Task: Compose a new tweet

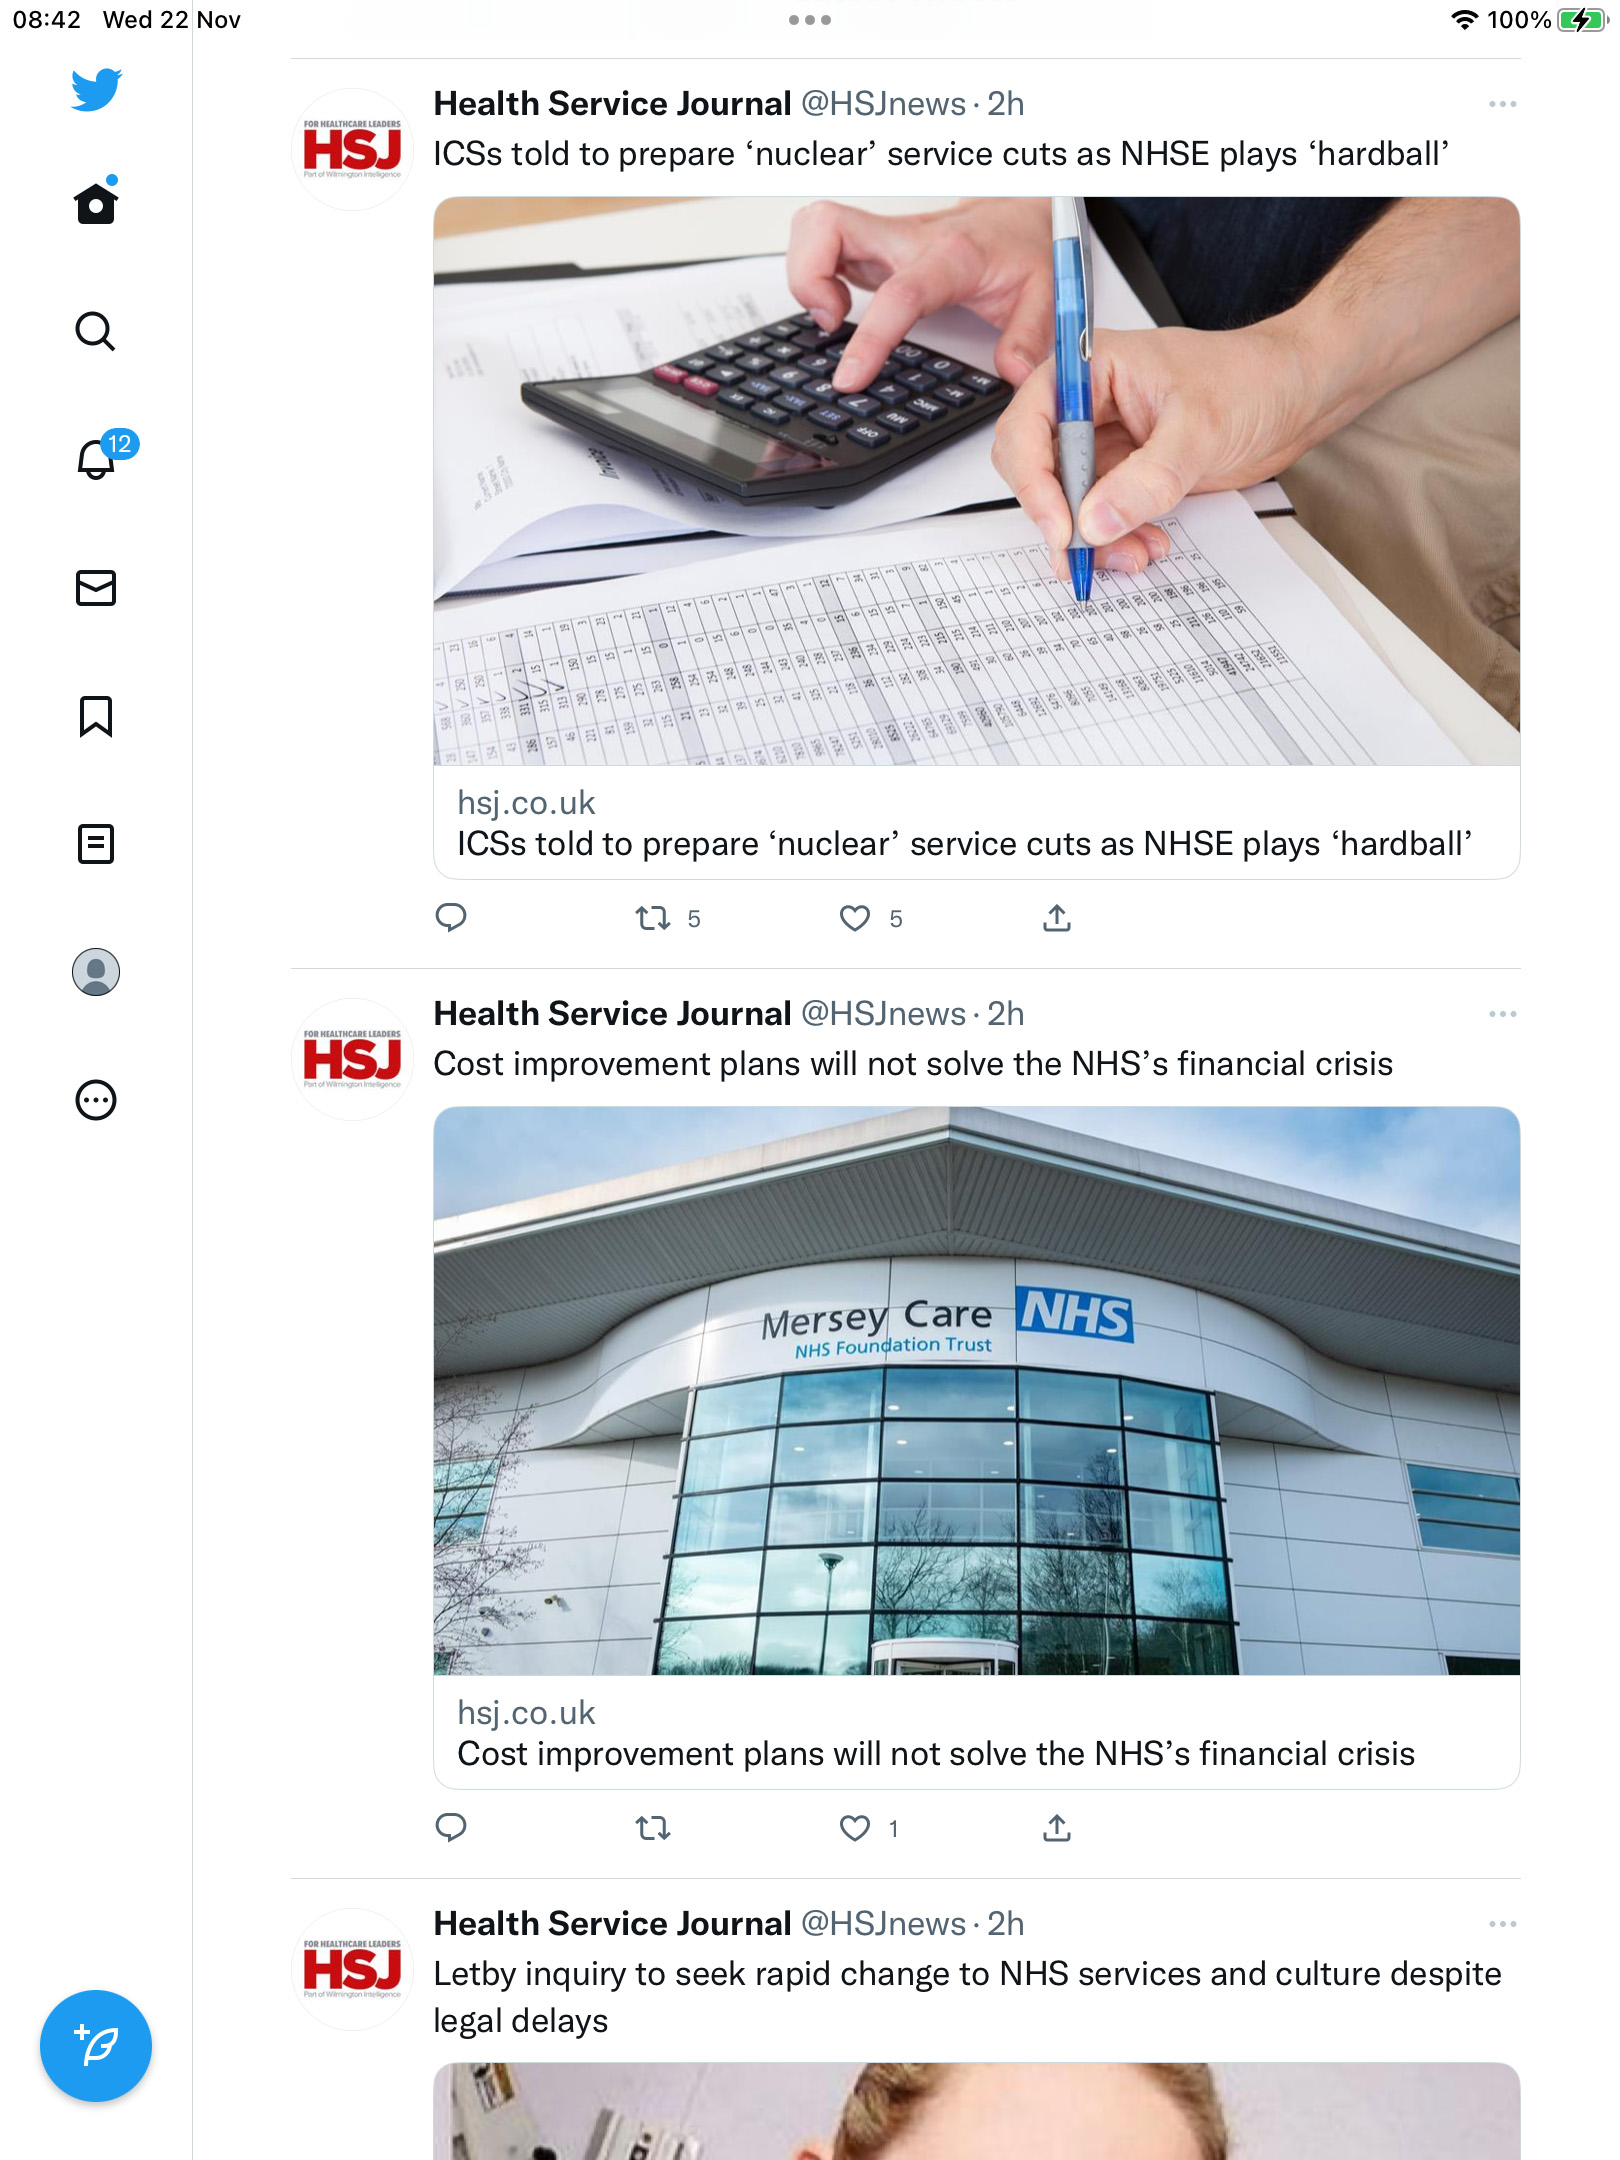Action: click(96, 2045)
